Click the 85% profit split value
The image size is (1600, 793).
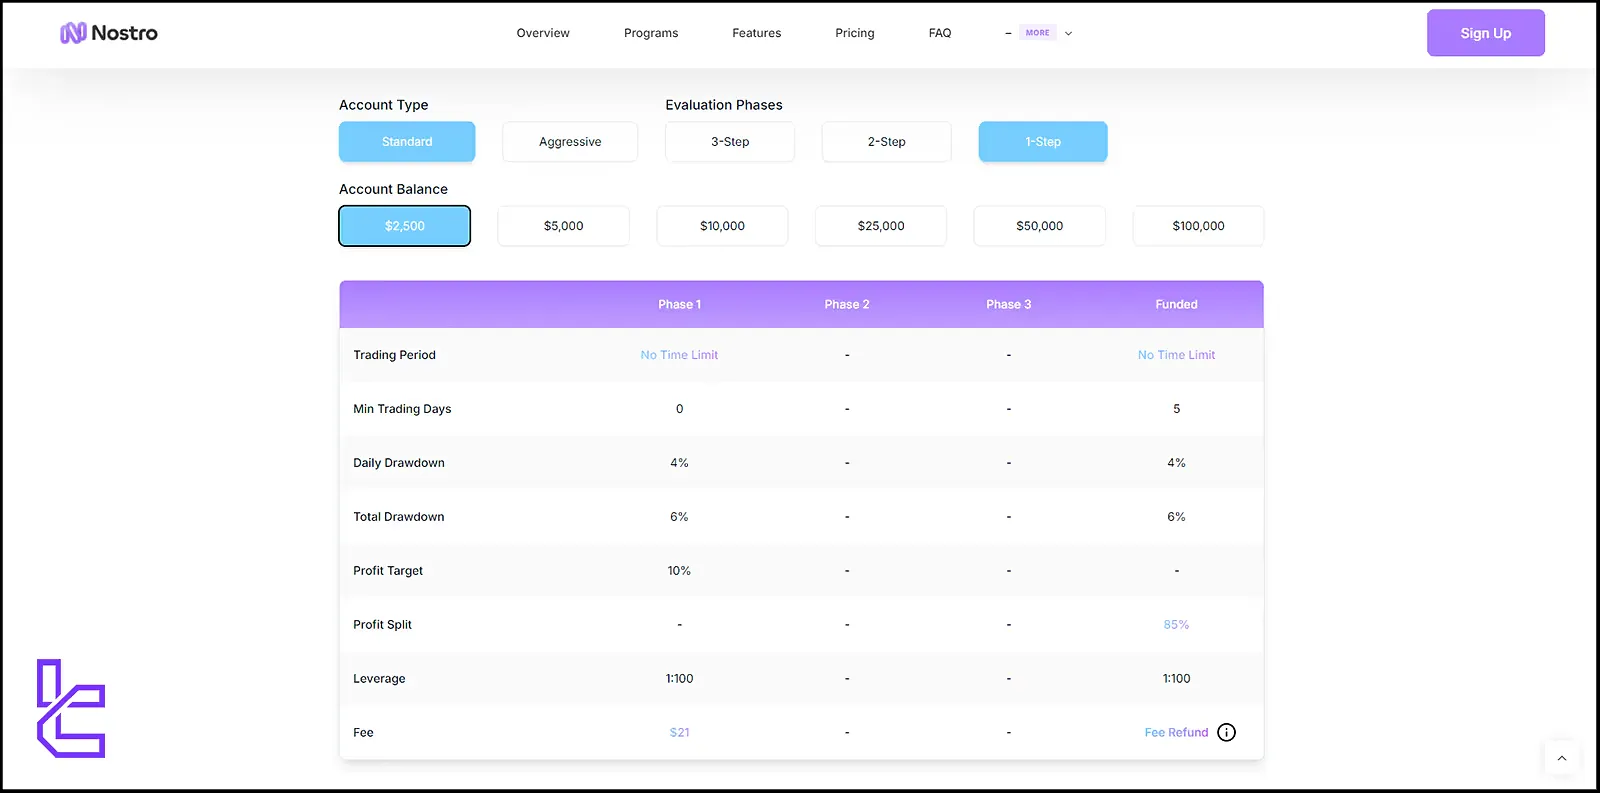[x=1176, y=625]
